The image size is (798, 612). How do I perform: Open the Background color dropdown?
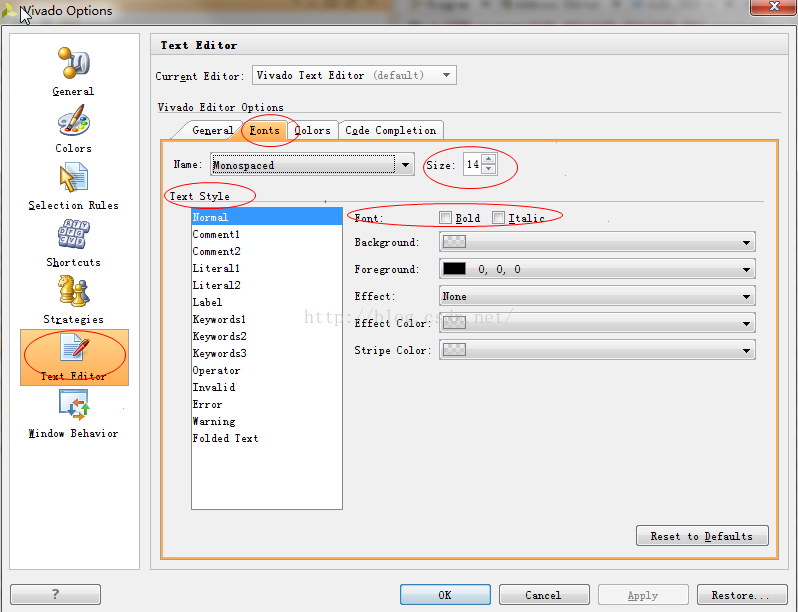[597, 242]
